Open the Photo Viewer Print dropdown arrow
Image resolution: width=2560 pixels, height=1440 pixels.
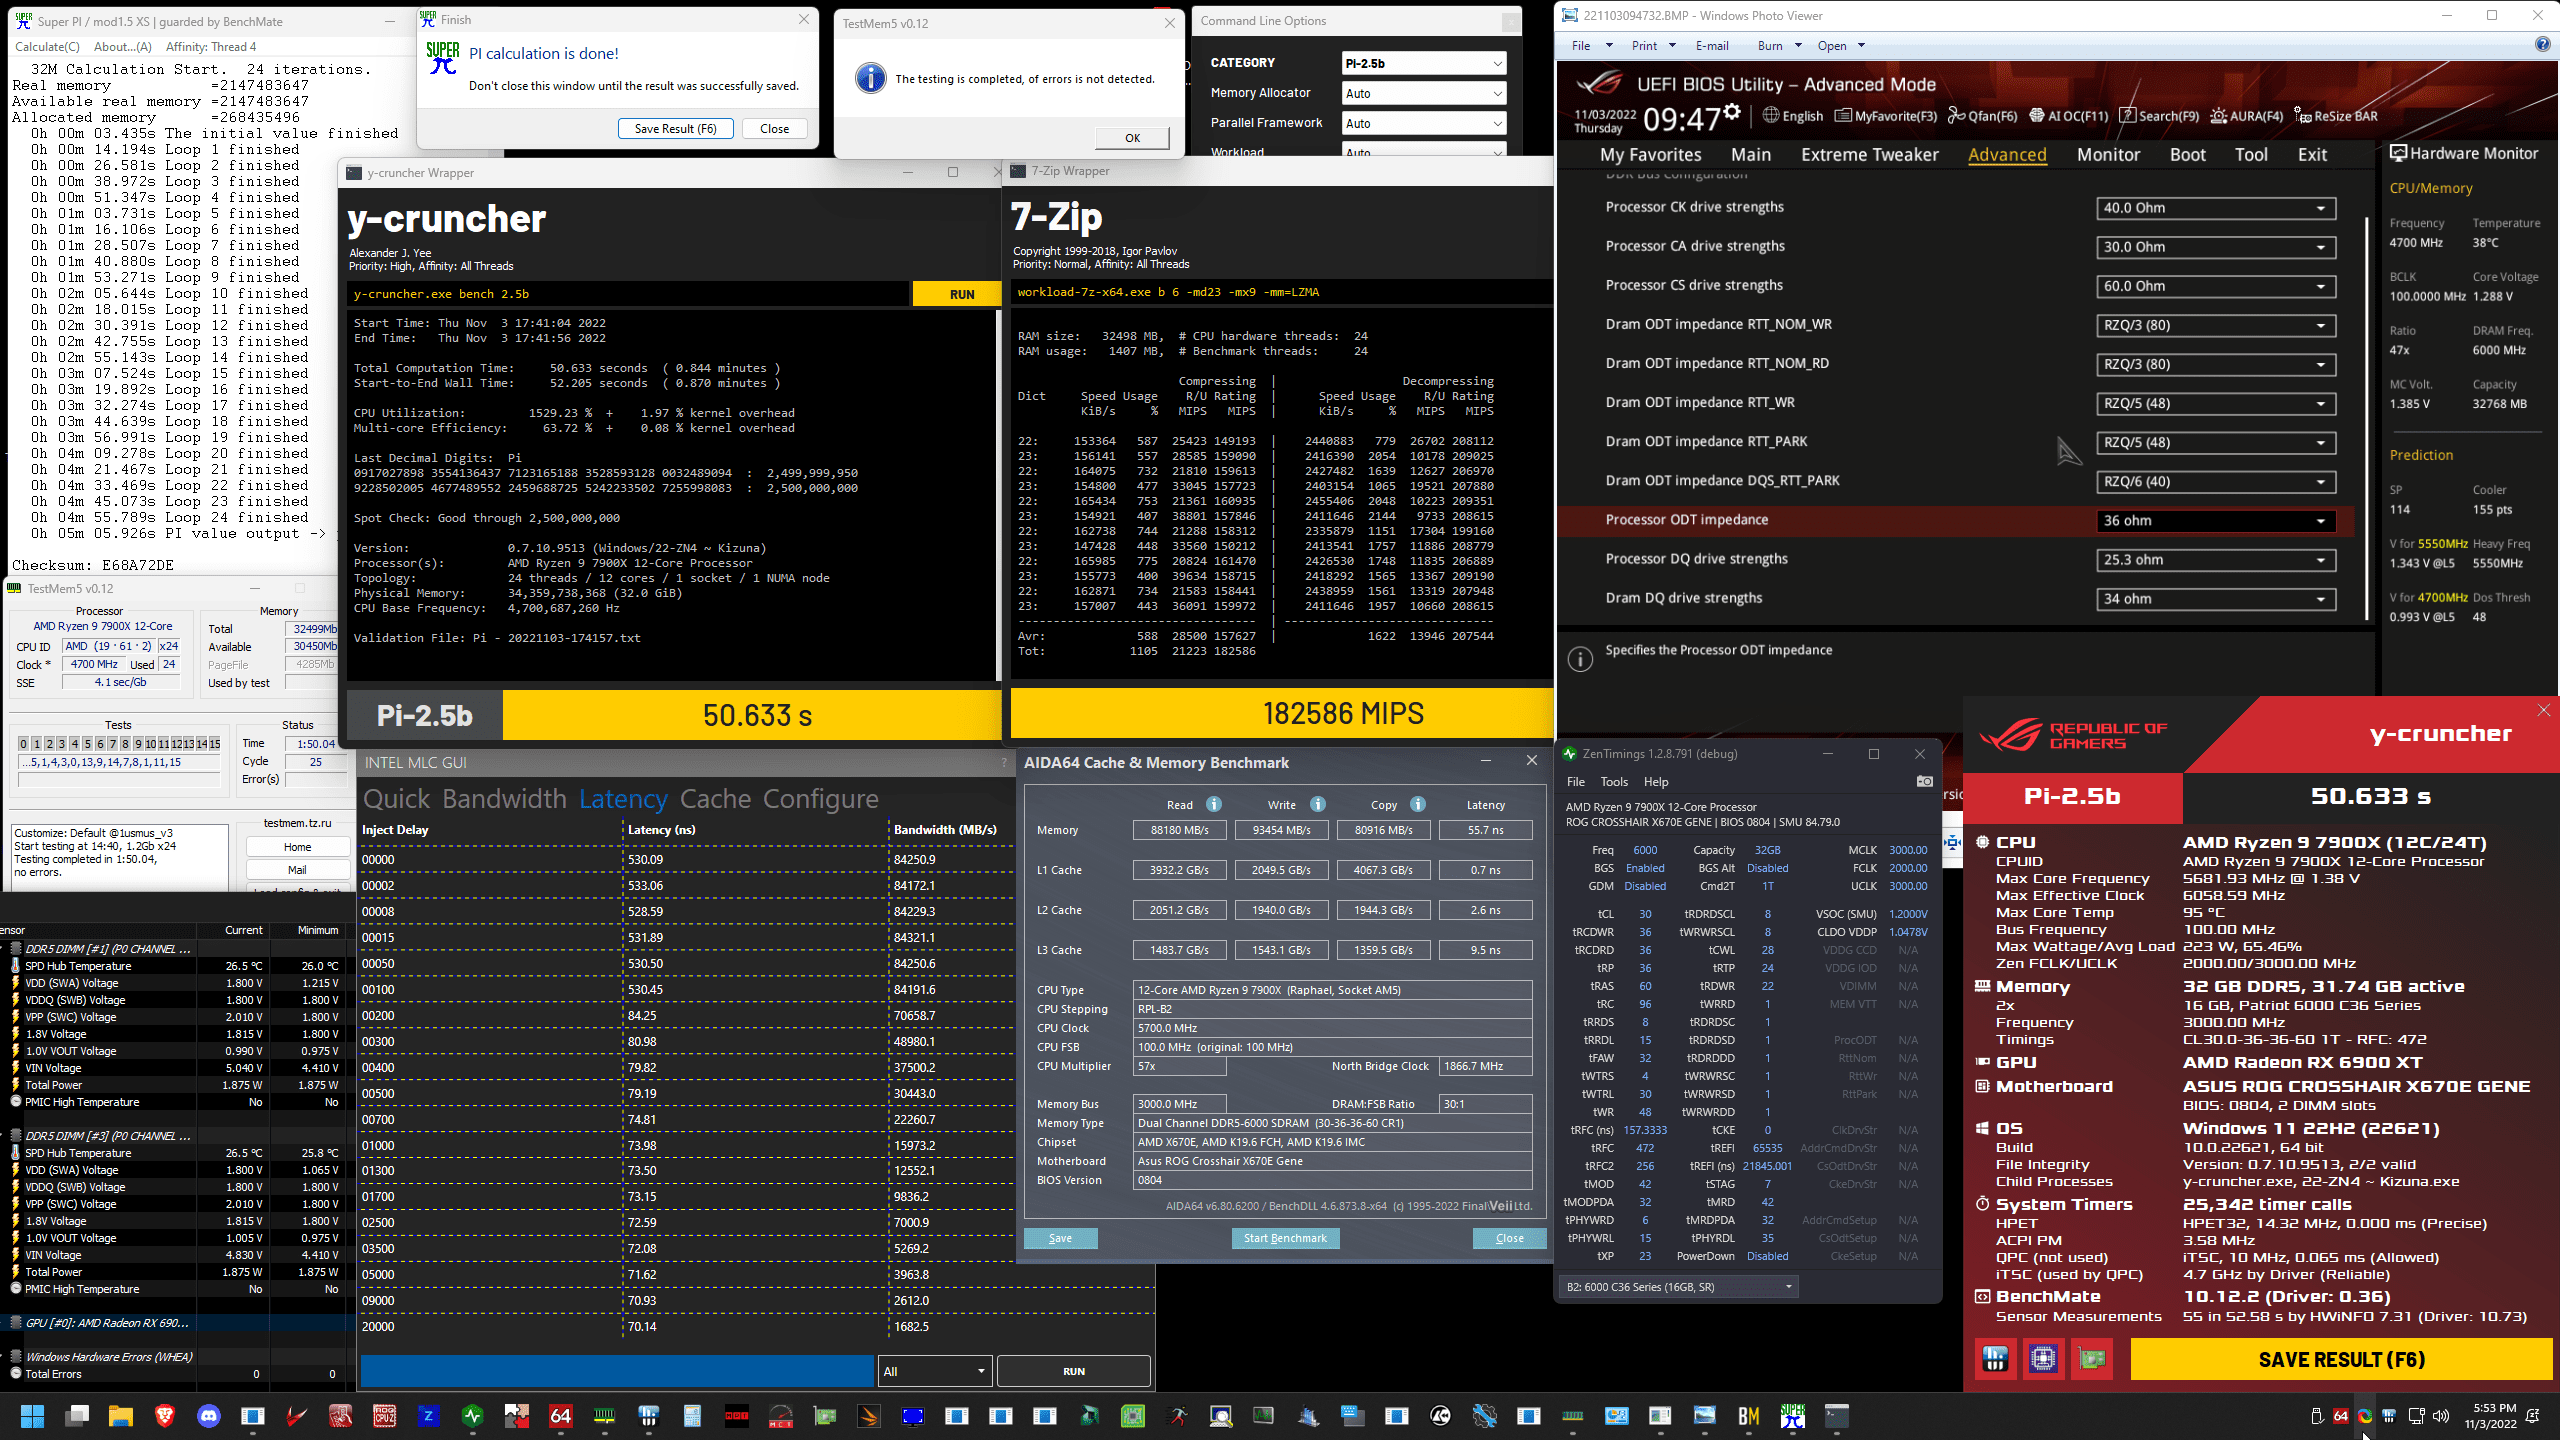(1672, 45)
